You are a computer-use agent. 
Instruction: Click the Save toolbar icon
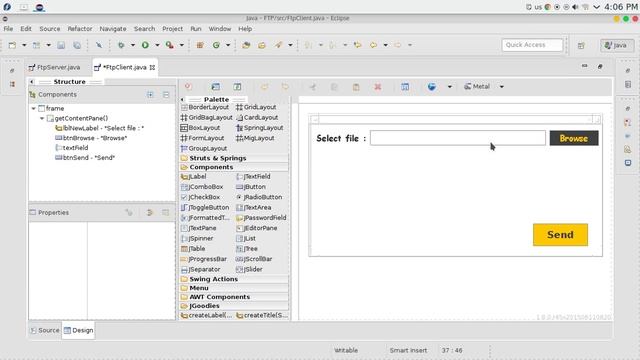pyautogui.click(x=61, y=45)
